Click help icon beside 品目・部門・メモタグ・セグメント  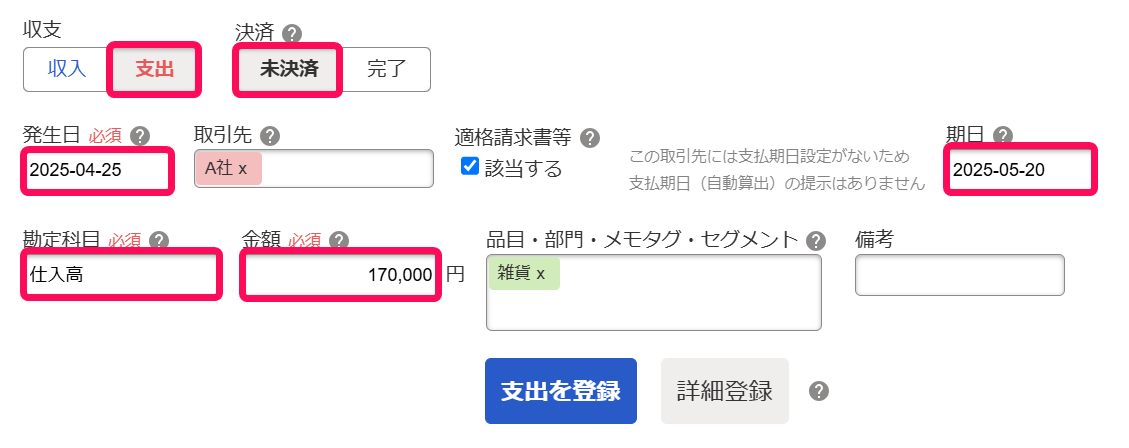coord(816,240)
